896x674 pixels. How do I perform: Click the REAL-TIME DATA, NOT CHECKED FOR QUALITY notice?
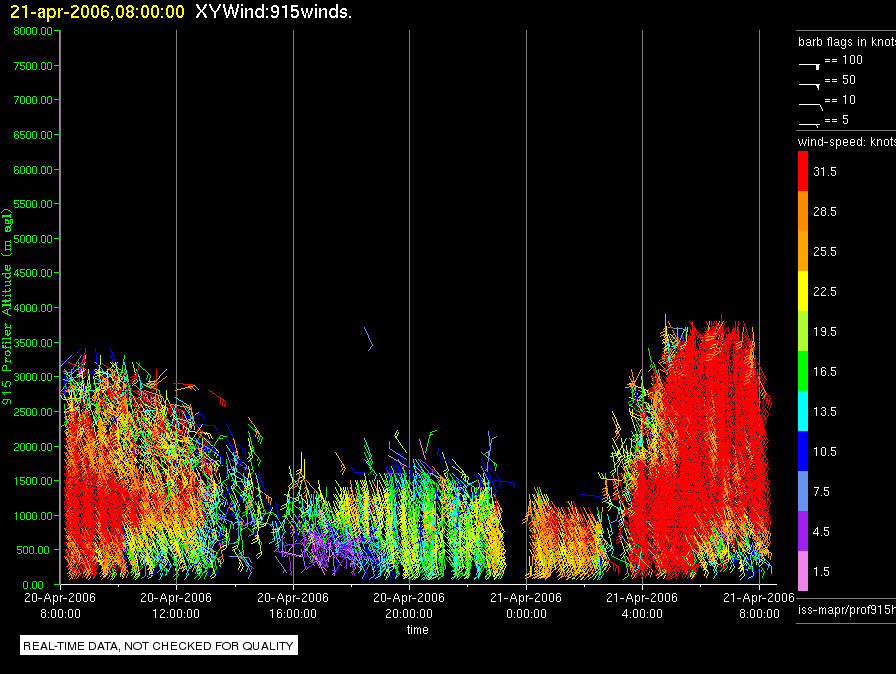(158, 646)
